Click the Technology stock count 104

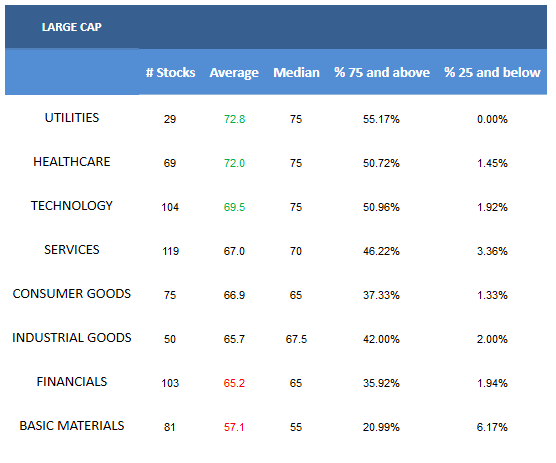(170, 207)
